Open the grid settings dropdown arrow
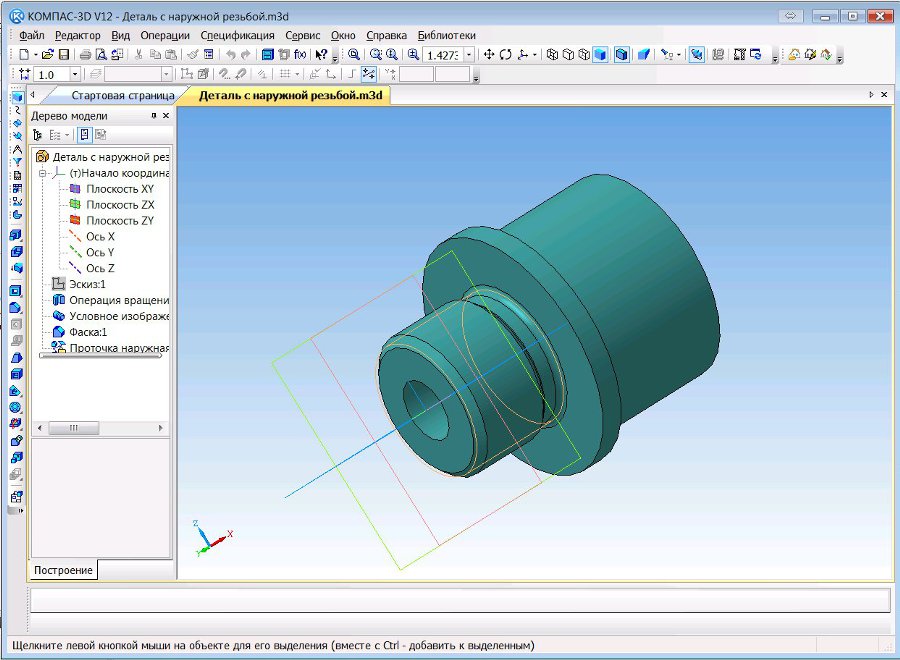 [297, 74]
